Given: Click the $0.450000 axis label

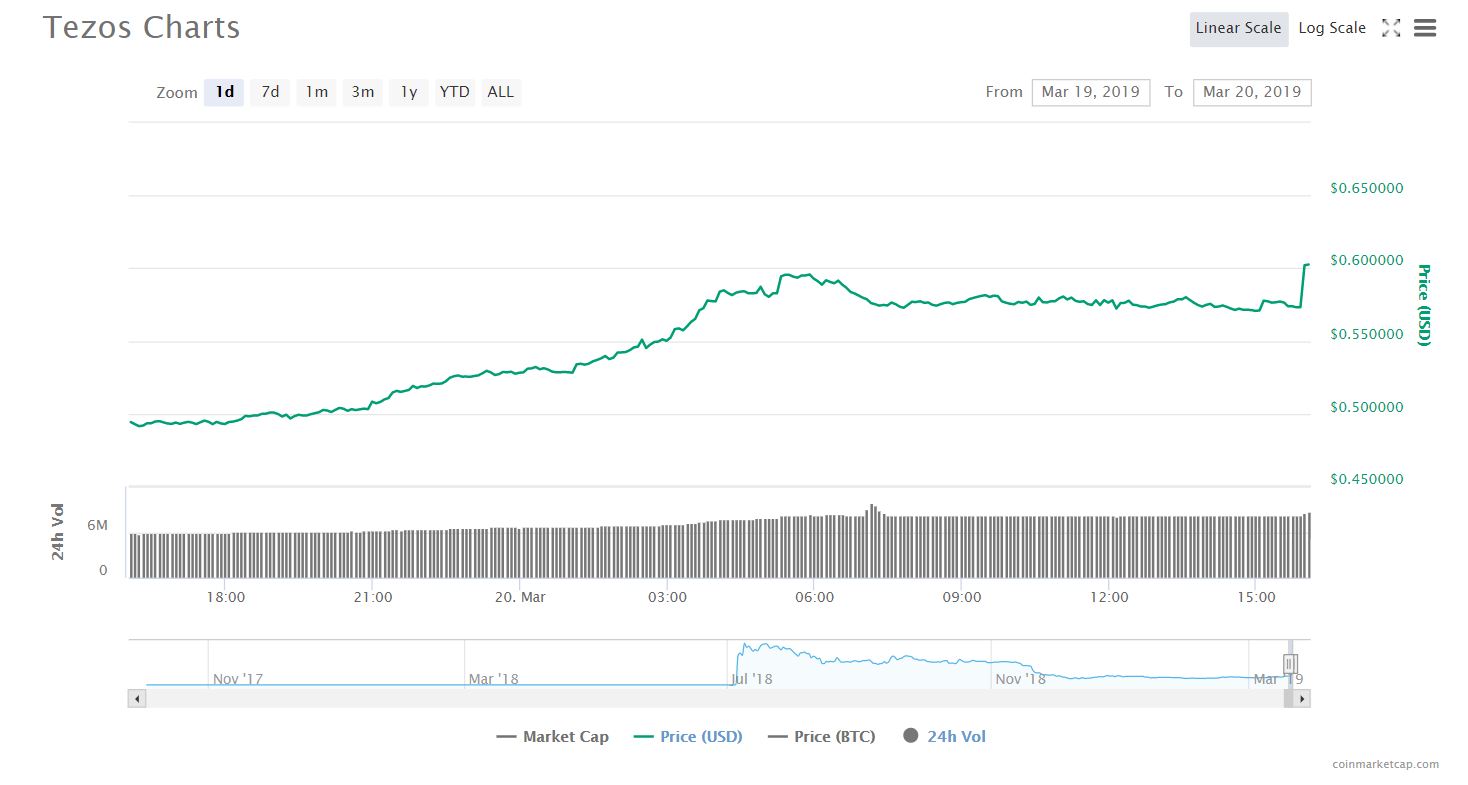Looking at the screenshot, I should tap(1365, 480).
